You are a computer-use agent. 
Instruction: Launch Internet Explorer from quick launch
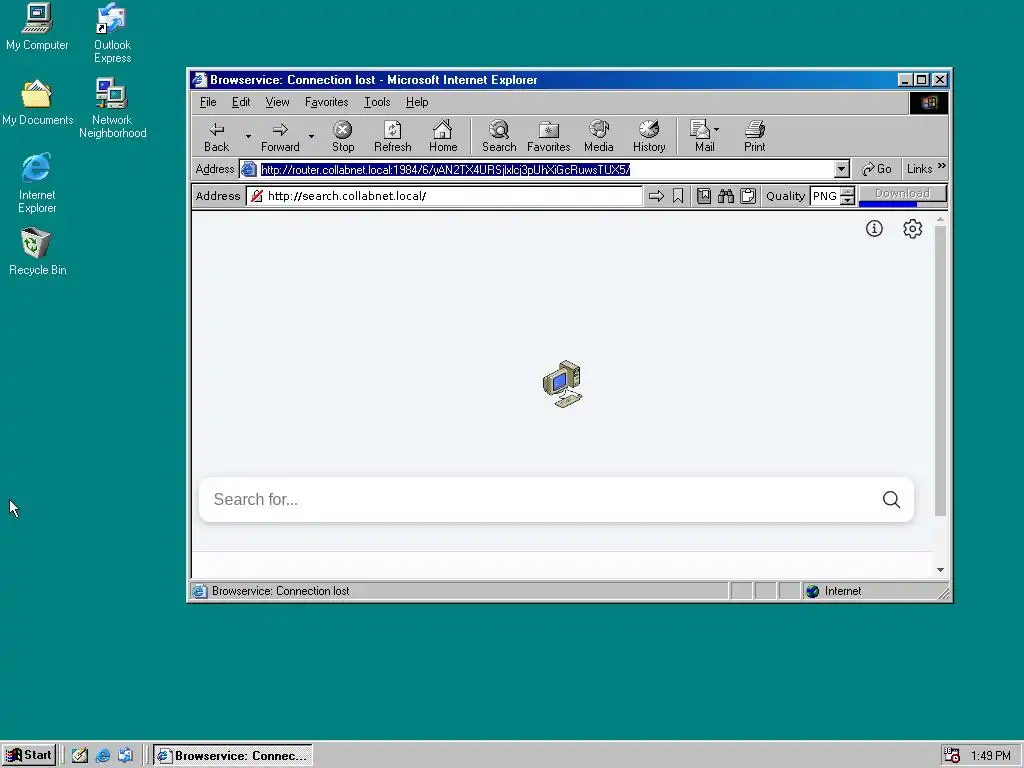coord(103,756)
